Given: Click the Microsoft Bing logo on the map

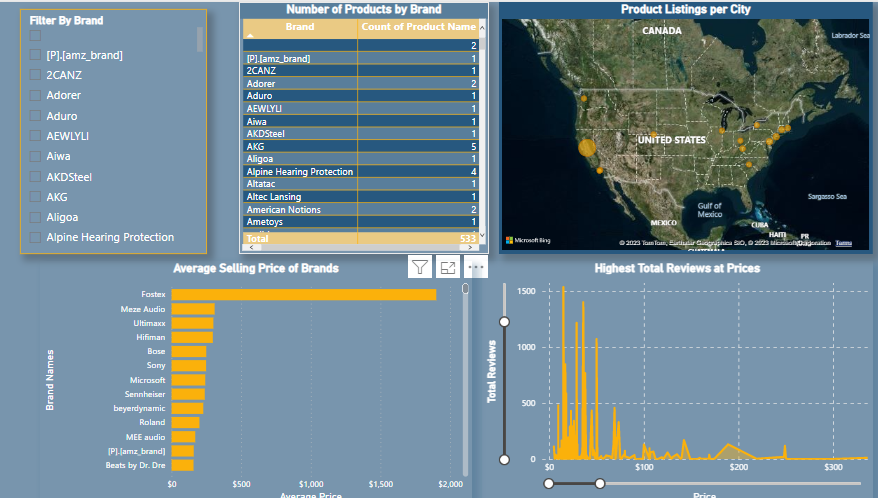Looking at the screenshot, I should pos(528,241).
